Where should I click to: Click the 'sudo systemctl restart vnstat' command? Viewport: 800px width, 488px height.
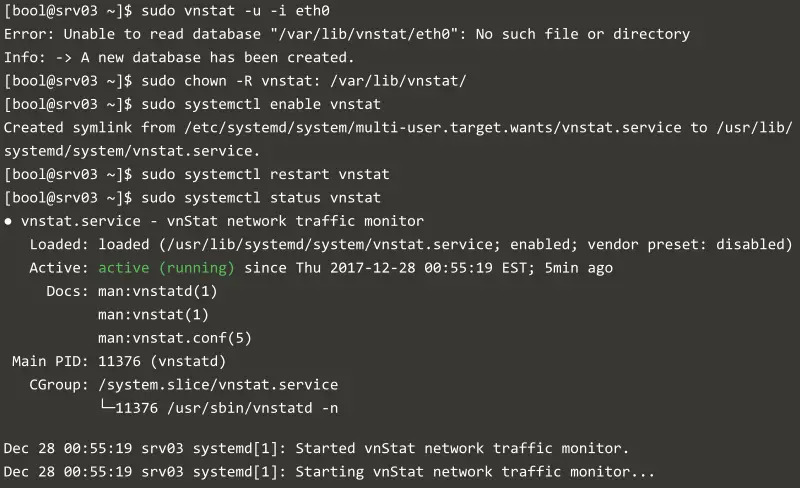tap(265, 174)
